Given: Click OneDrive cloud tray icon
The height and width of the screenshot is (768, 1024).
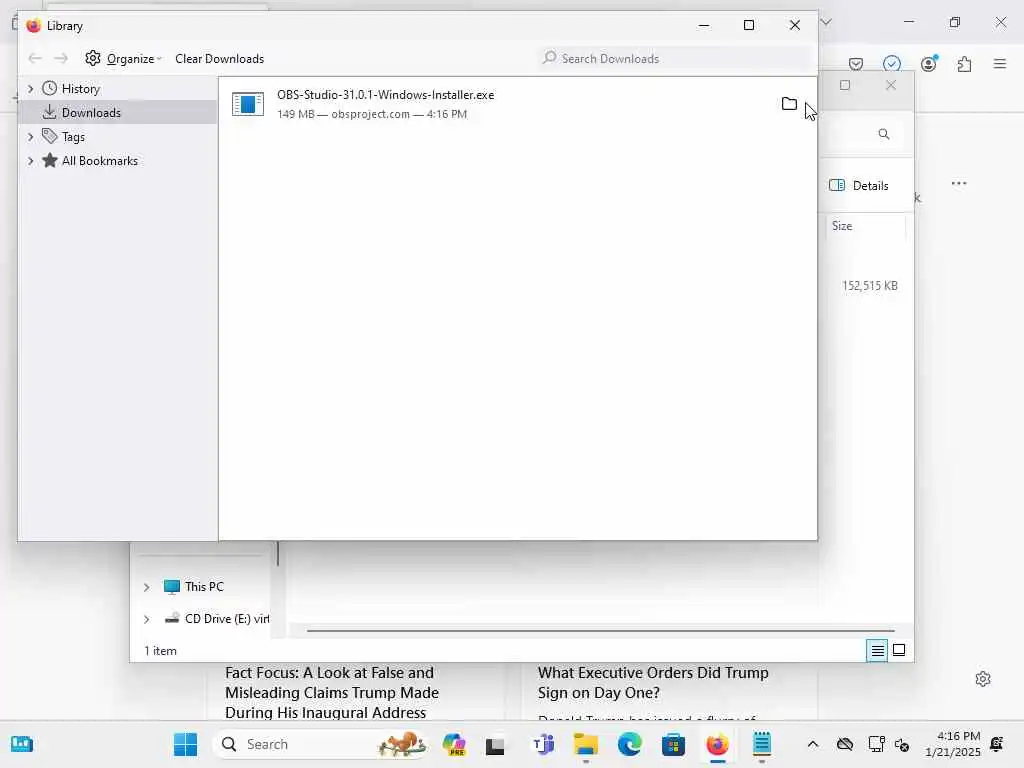Looking at the screenshot, I should click(845, 744).
